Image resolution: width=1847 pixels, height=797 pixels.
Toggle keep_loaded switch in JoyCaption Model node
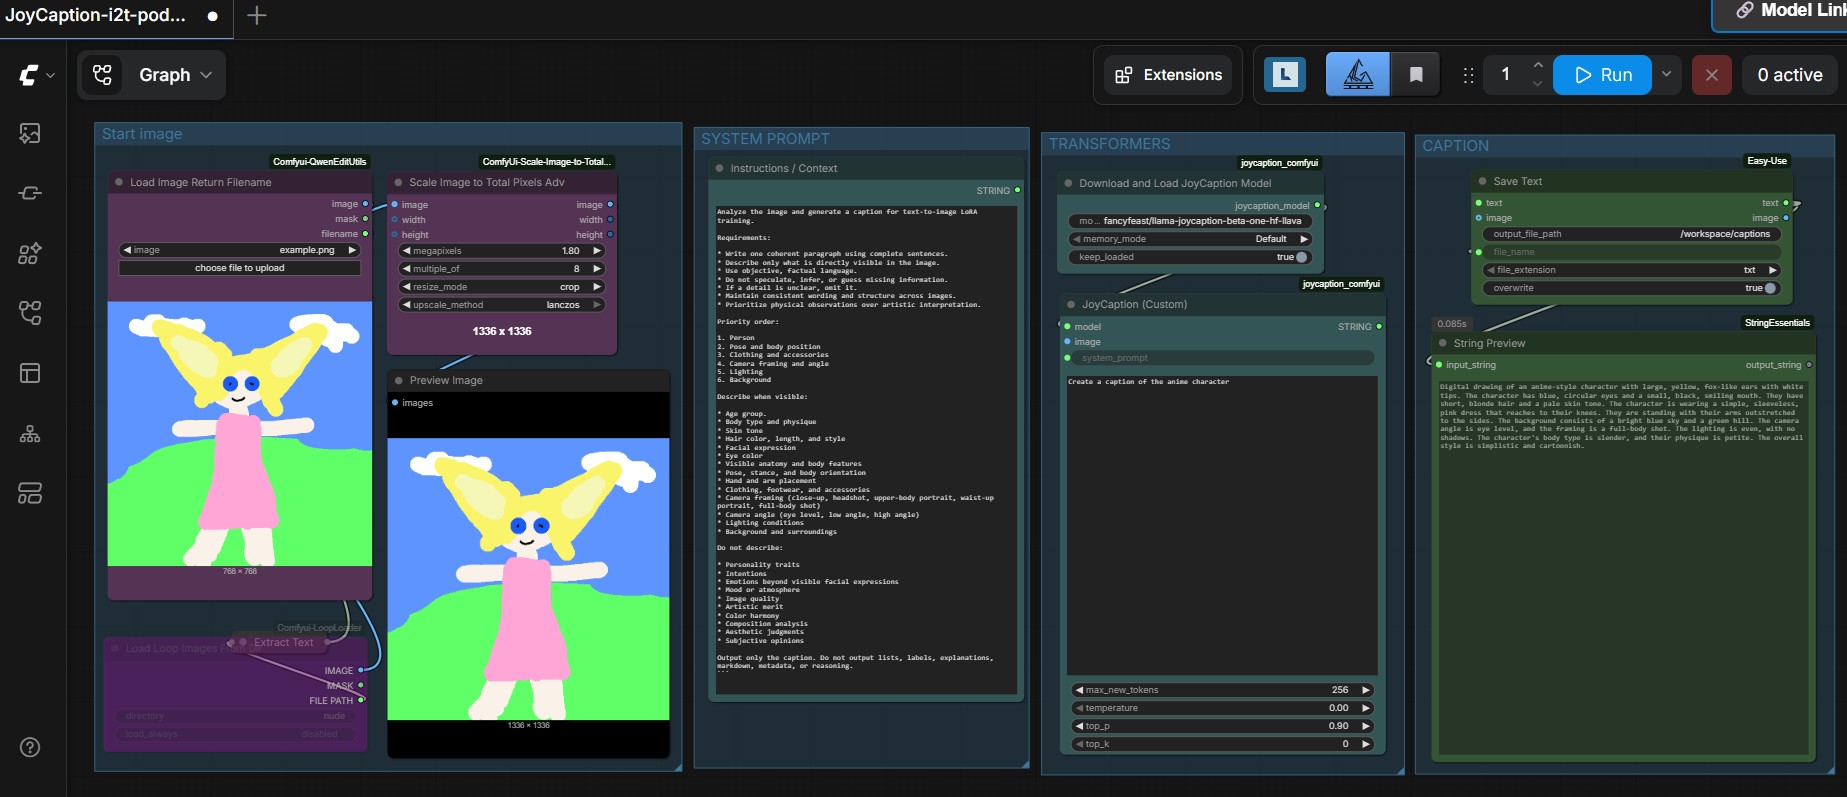tap(1301, 257)
